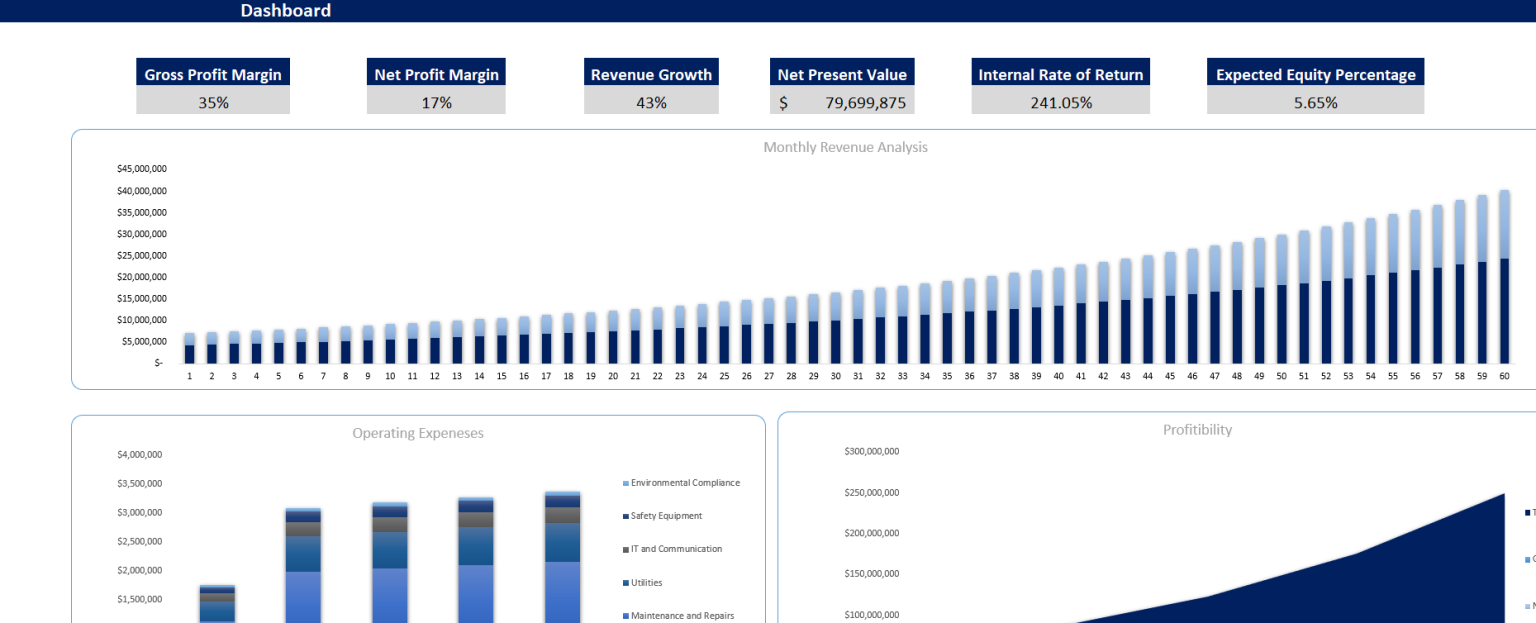Click the IT and Communication legend swatch

coord(626,548)
